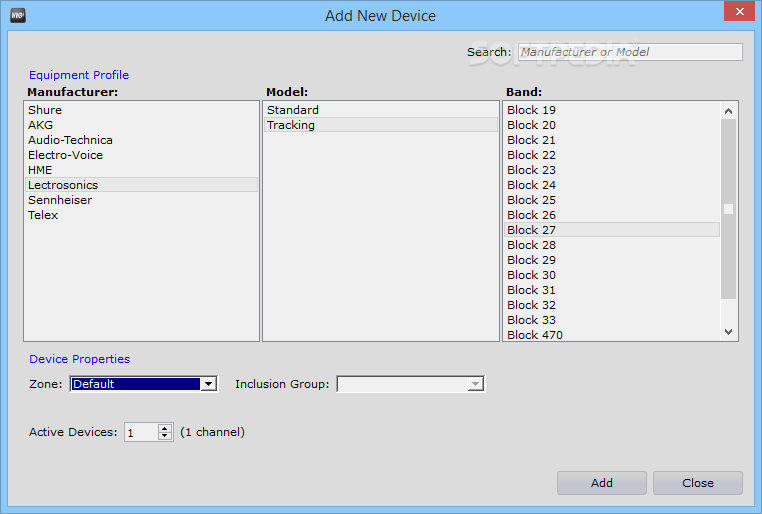The width and height of the screenshot is (762, 514).
Task: Choose Block 21 in Band list
Action: pyautogui.click(x=612, y=140)
